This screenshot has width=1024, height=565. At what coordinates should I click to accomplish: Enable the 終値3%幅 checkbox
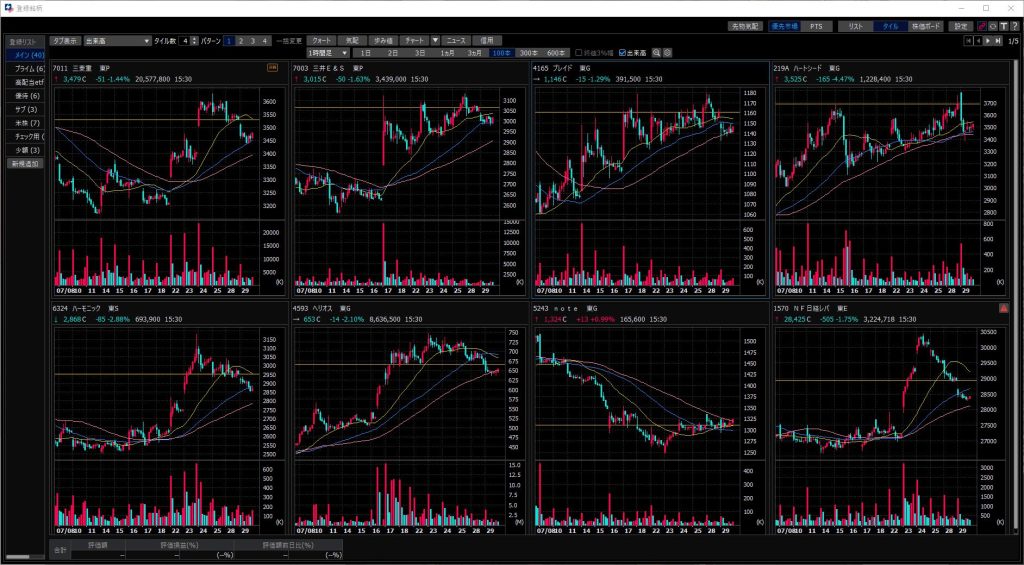point(579,52)
